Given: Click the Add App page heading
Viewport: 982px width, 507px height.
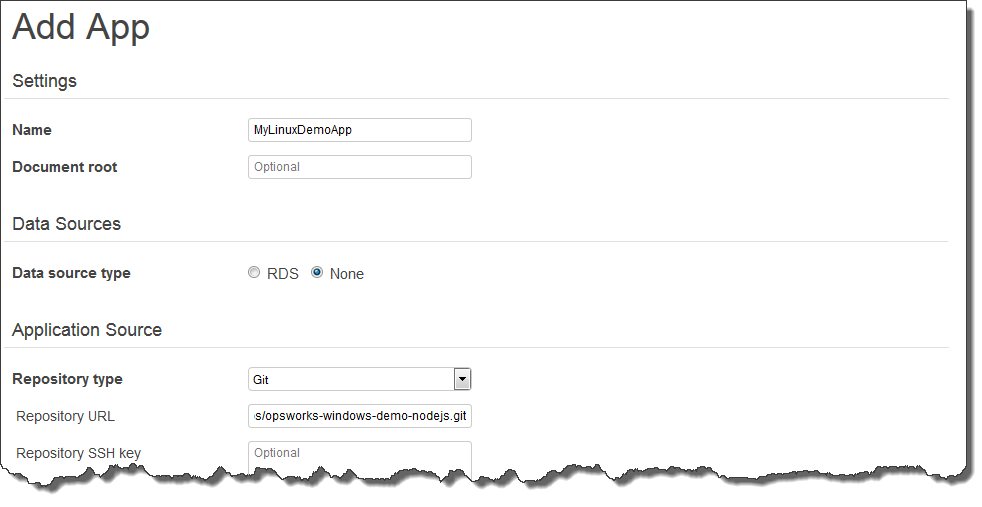Looking at the screenshot, I should [81, 28].
